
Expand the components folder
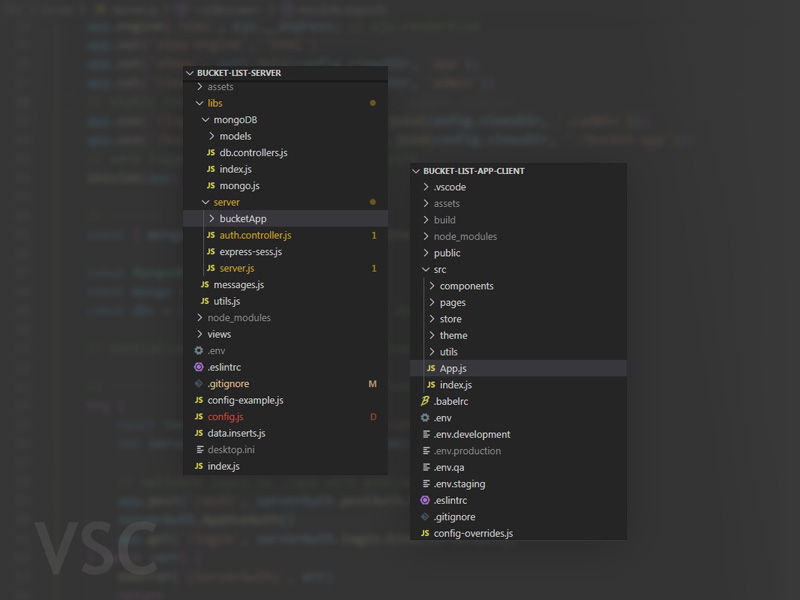tap(431, 286)
